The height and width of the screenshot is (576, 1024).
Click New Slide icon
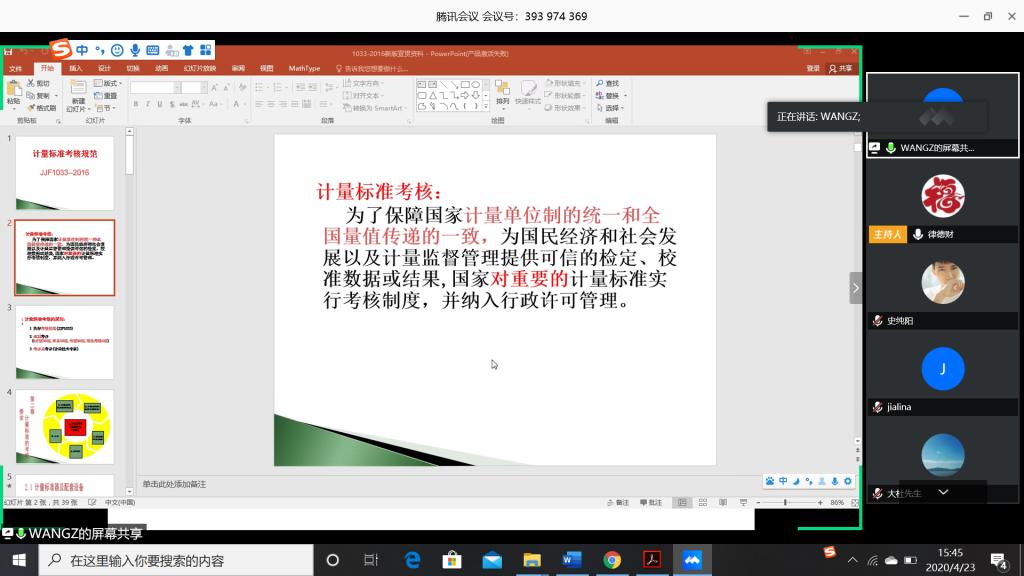[x=78, y=88]
